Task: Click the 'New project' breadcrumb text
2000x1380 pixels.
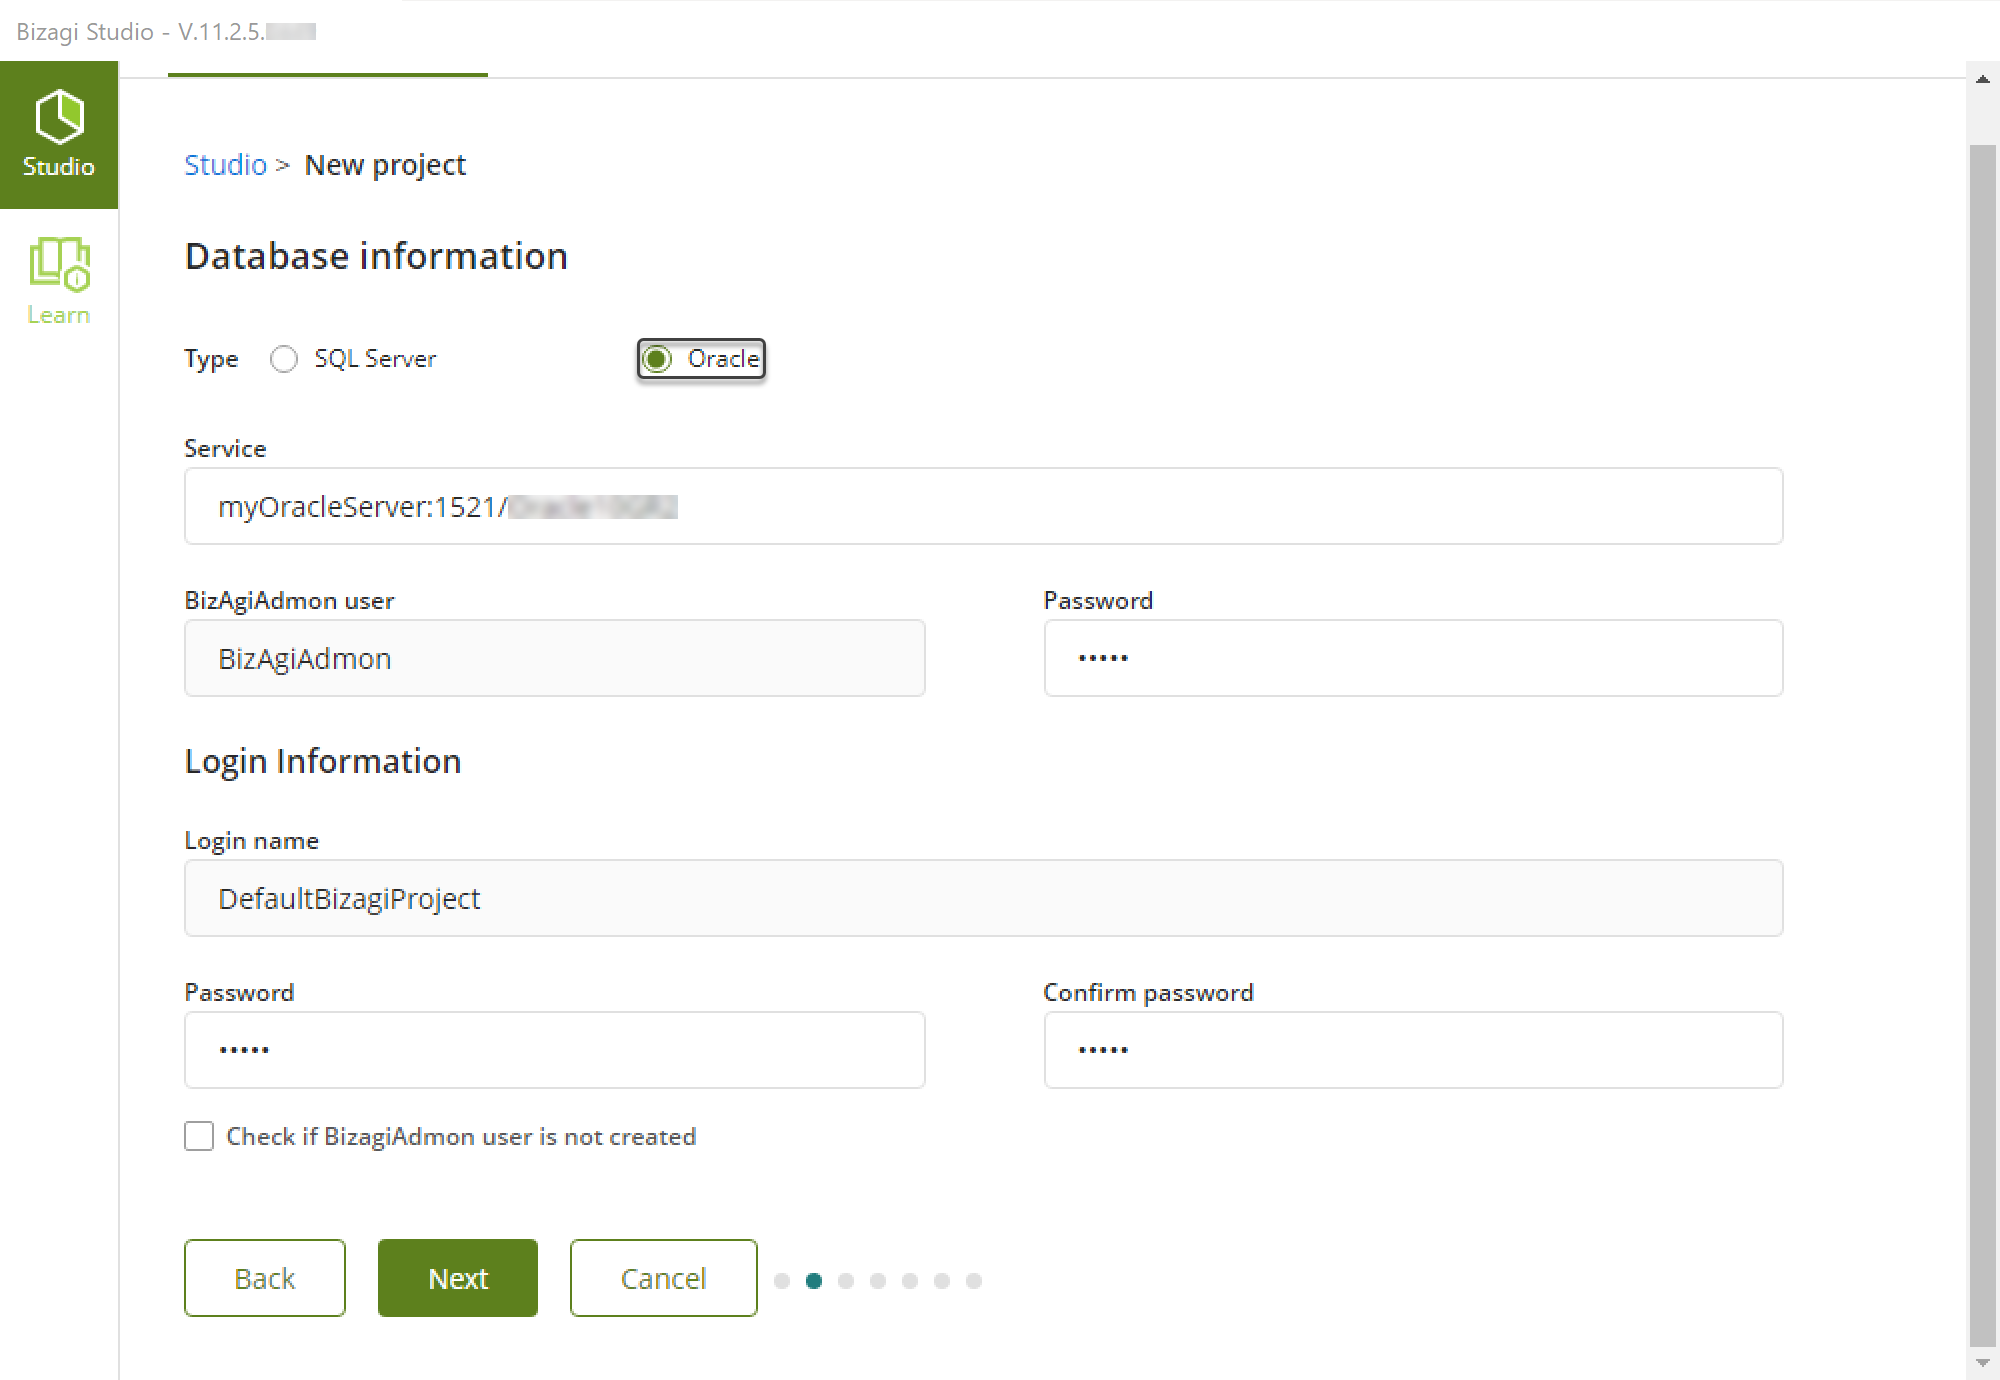Action: pyautogui.click(x=385, y=165)
